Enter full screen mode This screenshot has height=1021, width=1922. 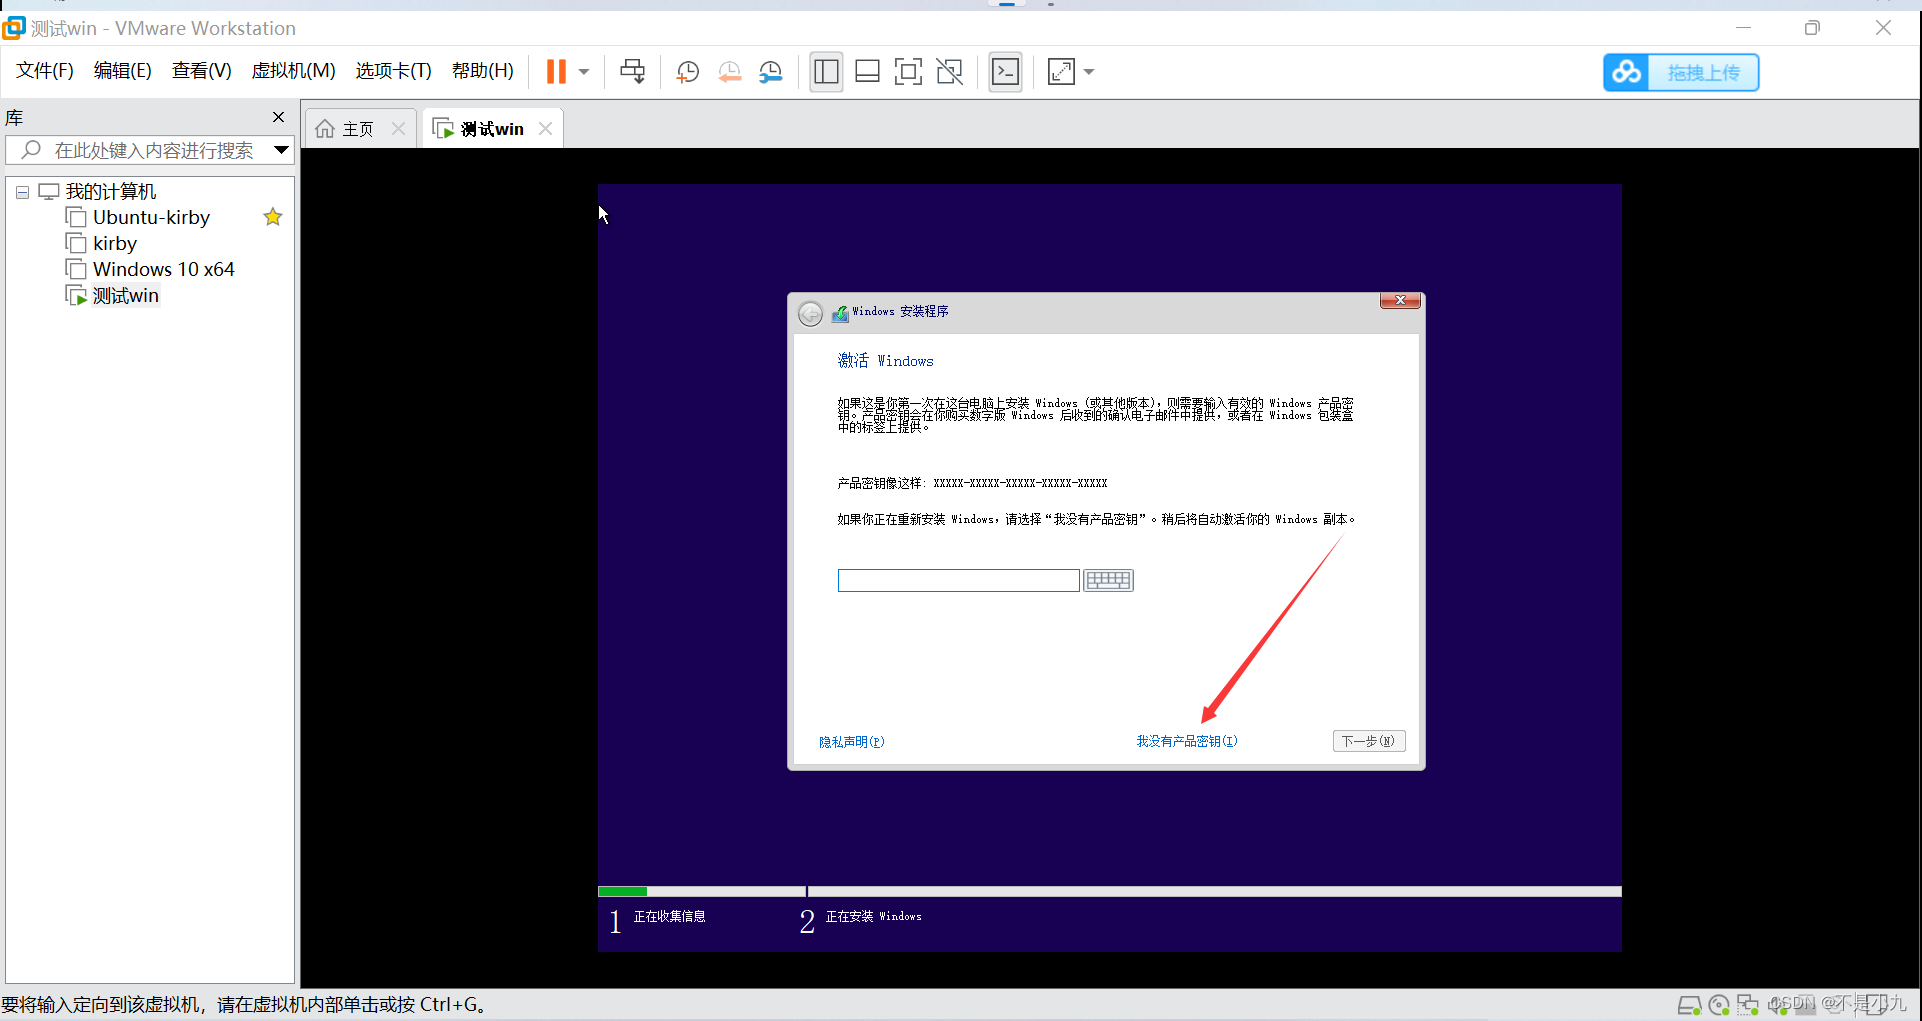(908, 71)
